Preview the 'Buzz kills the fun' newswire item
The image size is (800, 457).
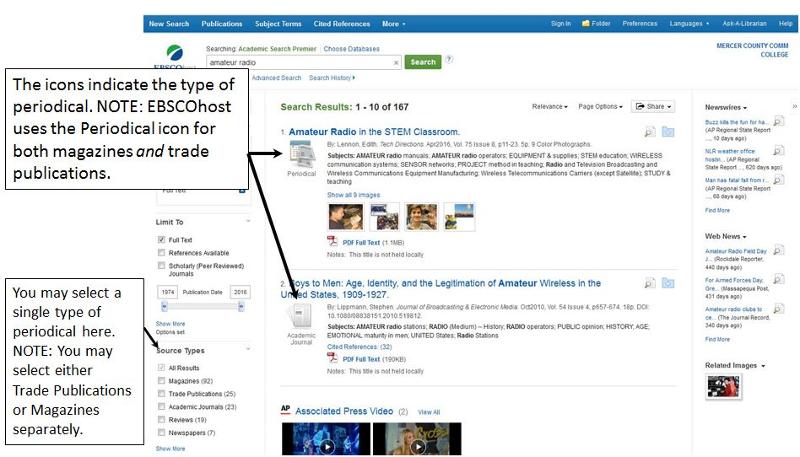[779, 121]
